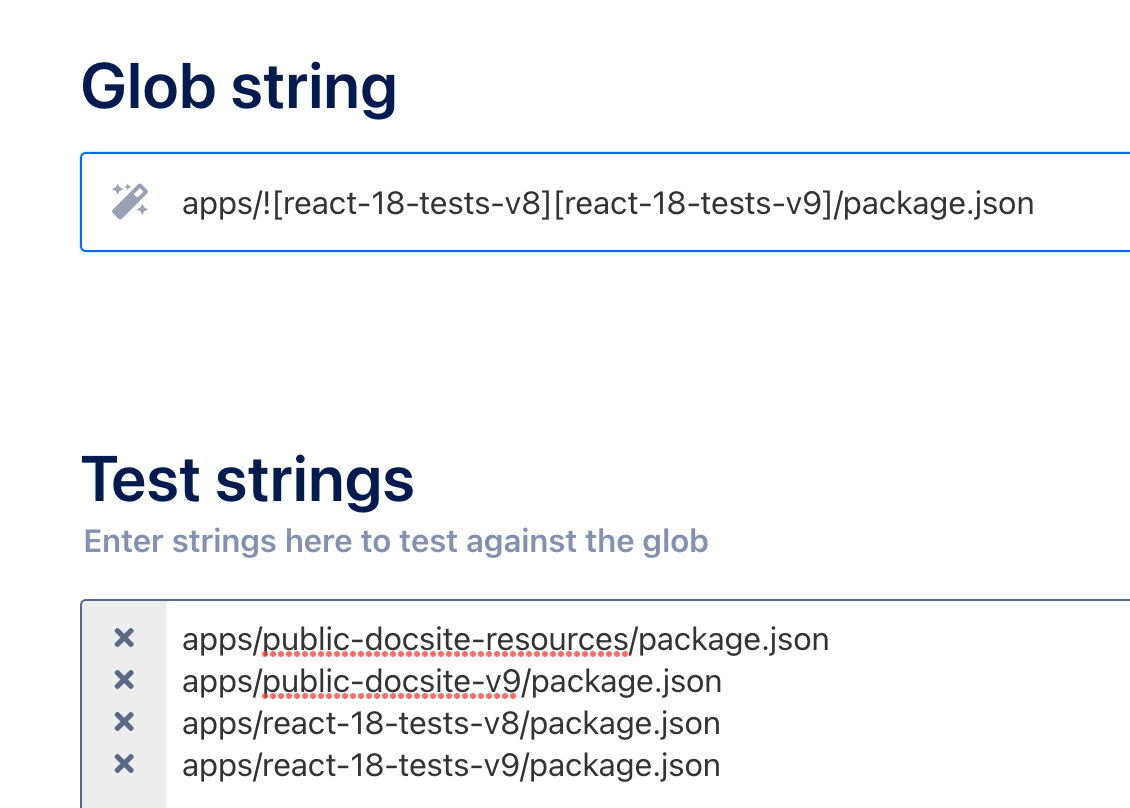Screen dimensions: 1130x808
Task: Focus the Glob string input field
Action: pos(605,202)
